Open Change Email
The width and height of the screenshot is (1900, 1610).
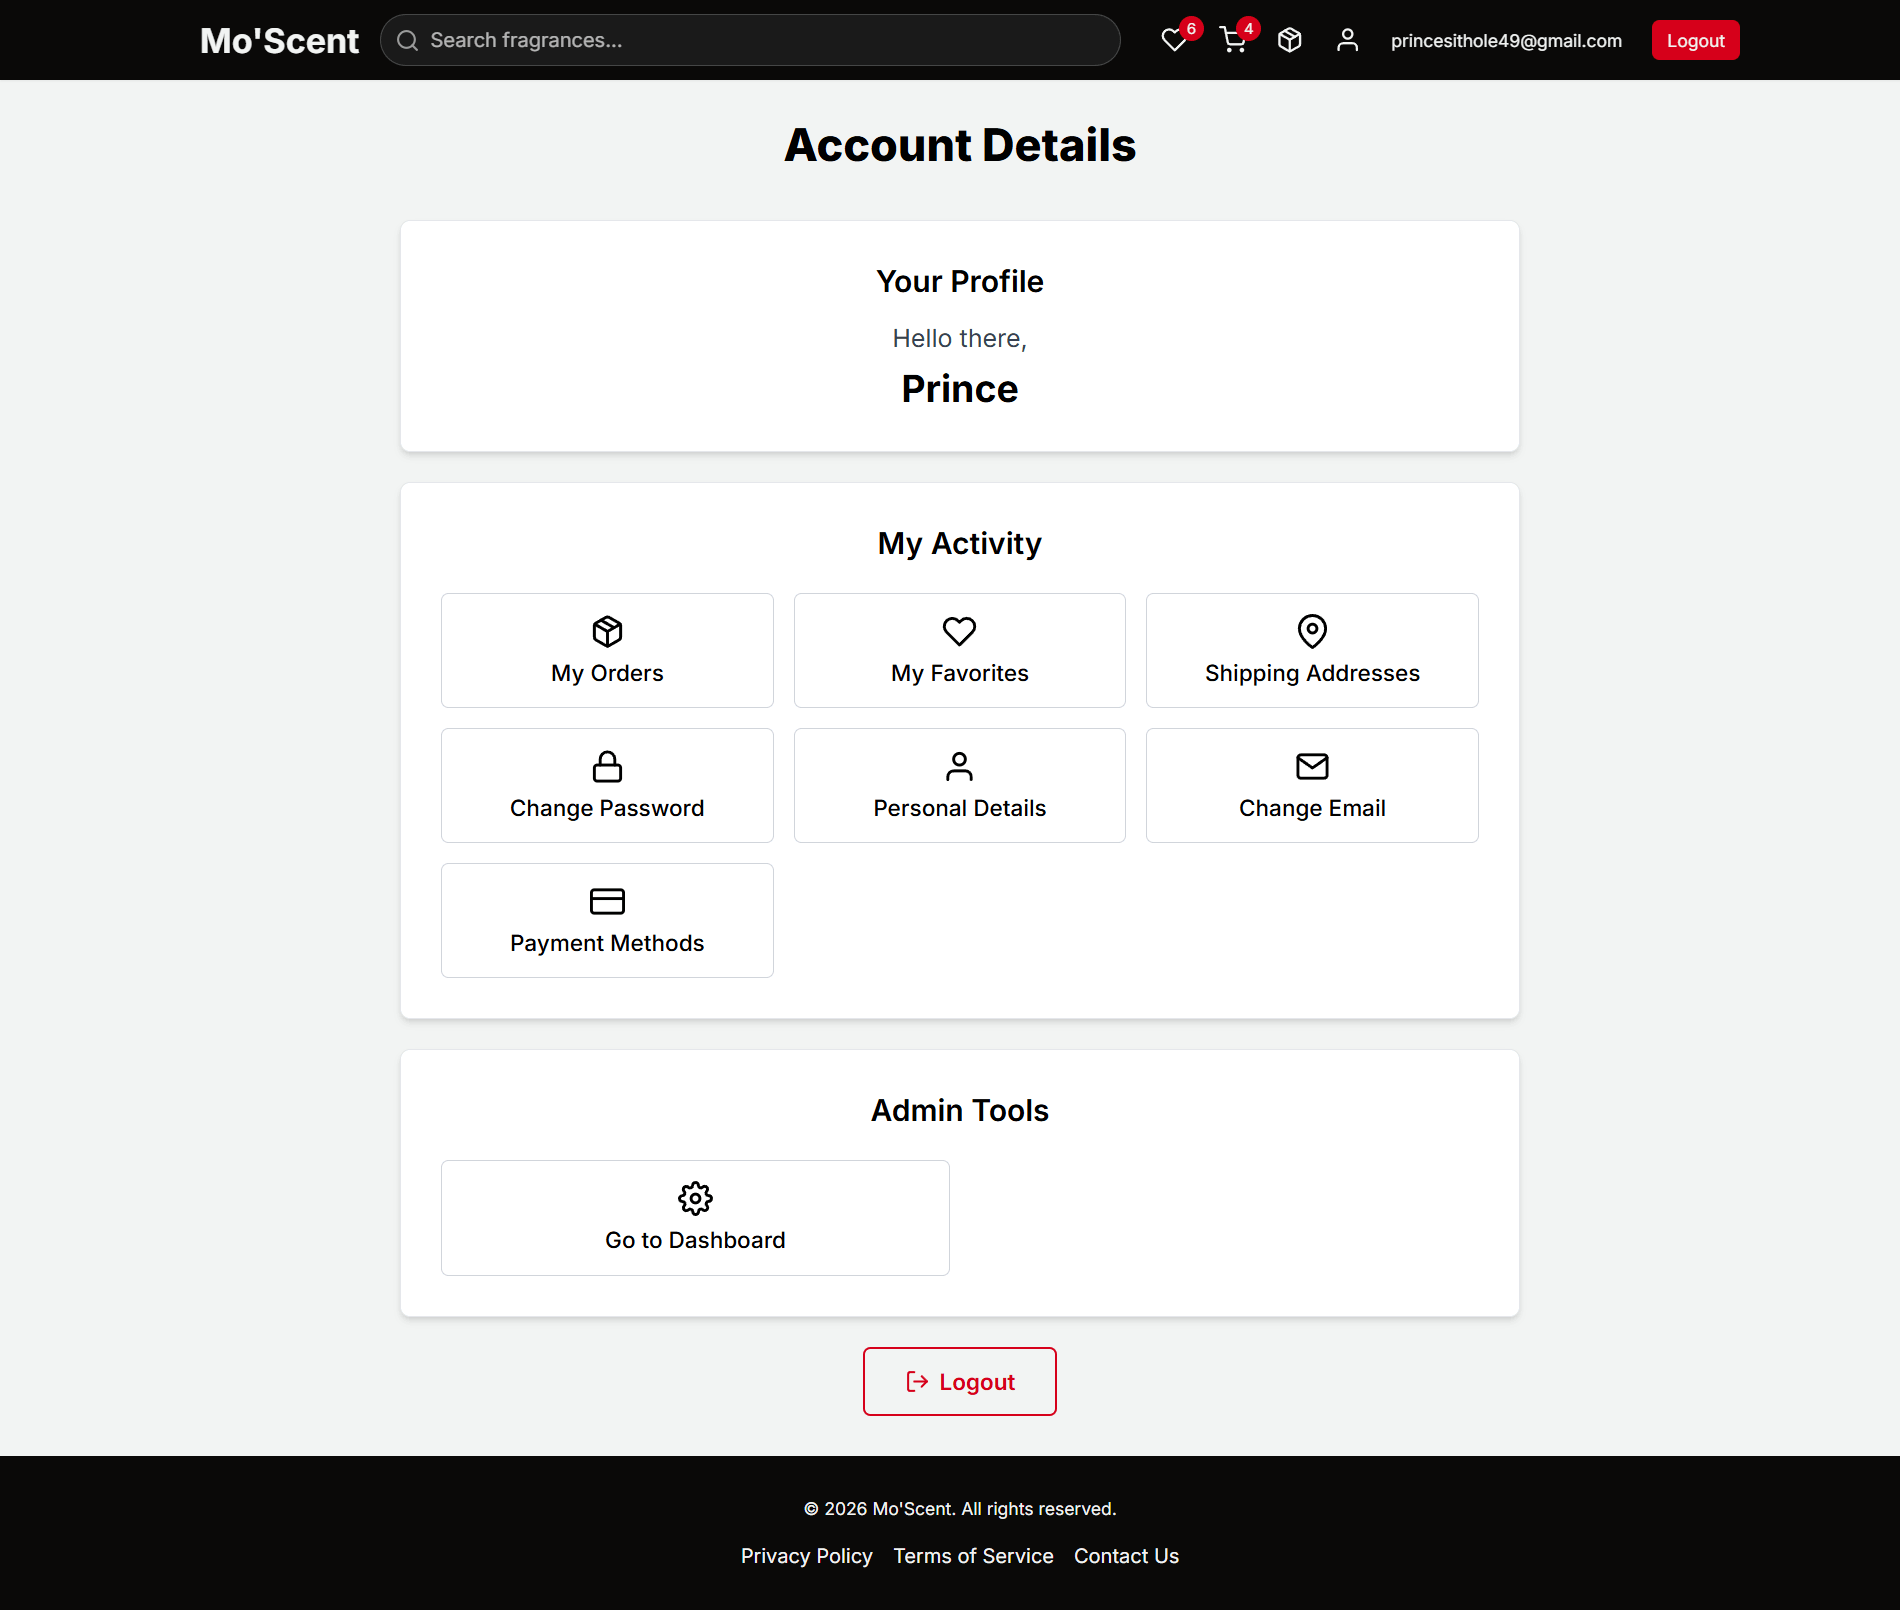click(1311, 785)
